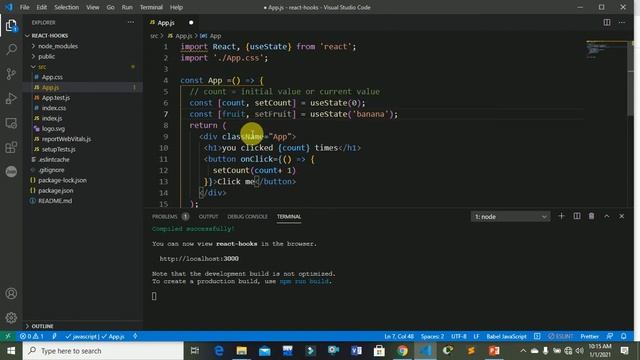
Task: Open Explorer panel more actions ellipsis
Action: point(131,22)
